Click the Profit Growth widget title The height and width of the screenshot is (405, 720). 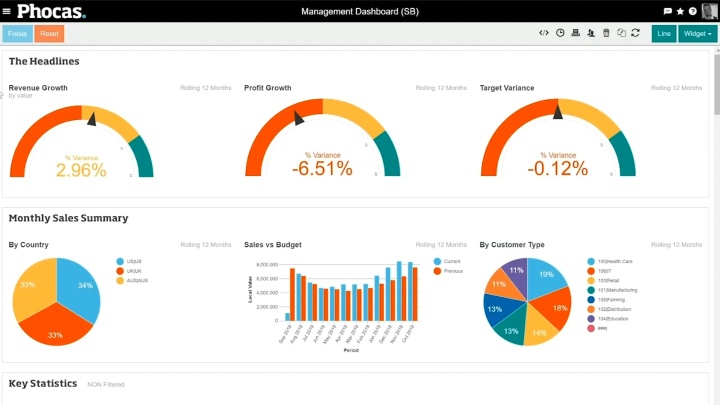268,88
